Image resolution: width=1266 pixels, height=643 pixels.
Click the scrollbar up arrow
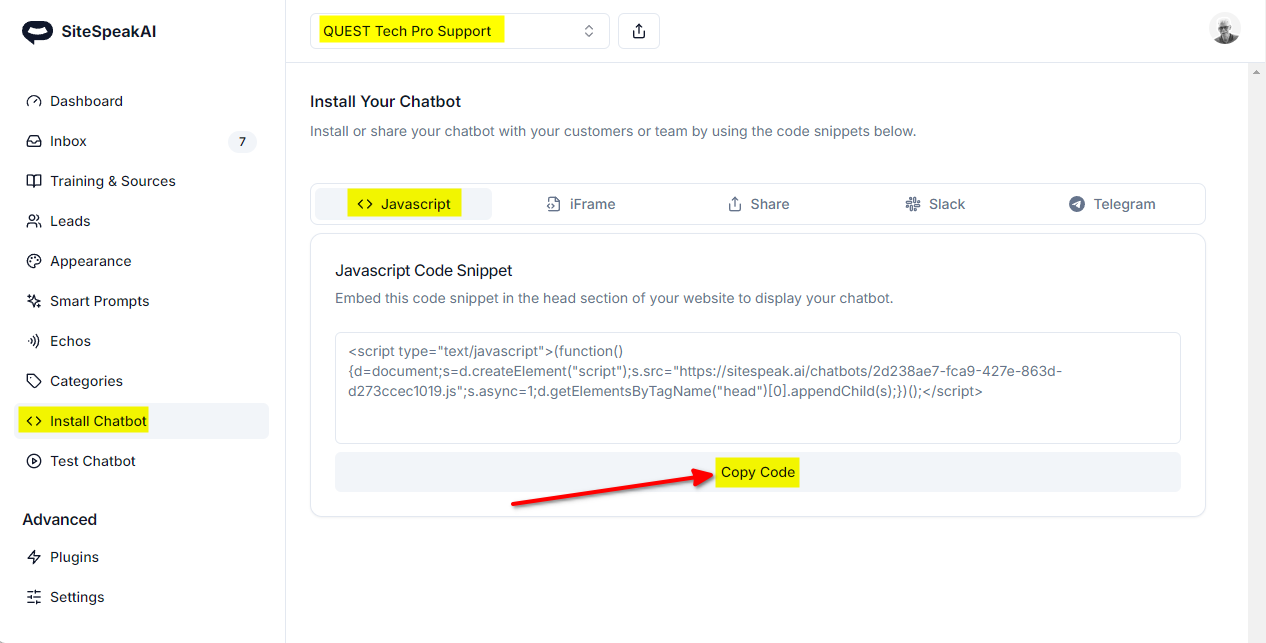[x=1257, y=72]
